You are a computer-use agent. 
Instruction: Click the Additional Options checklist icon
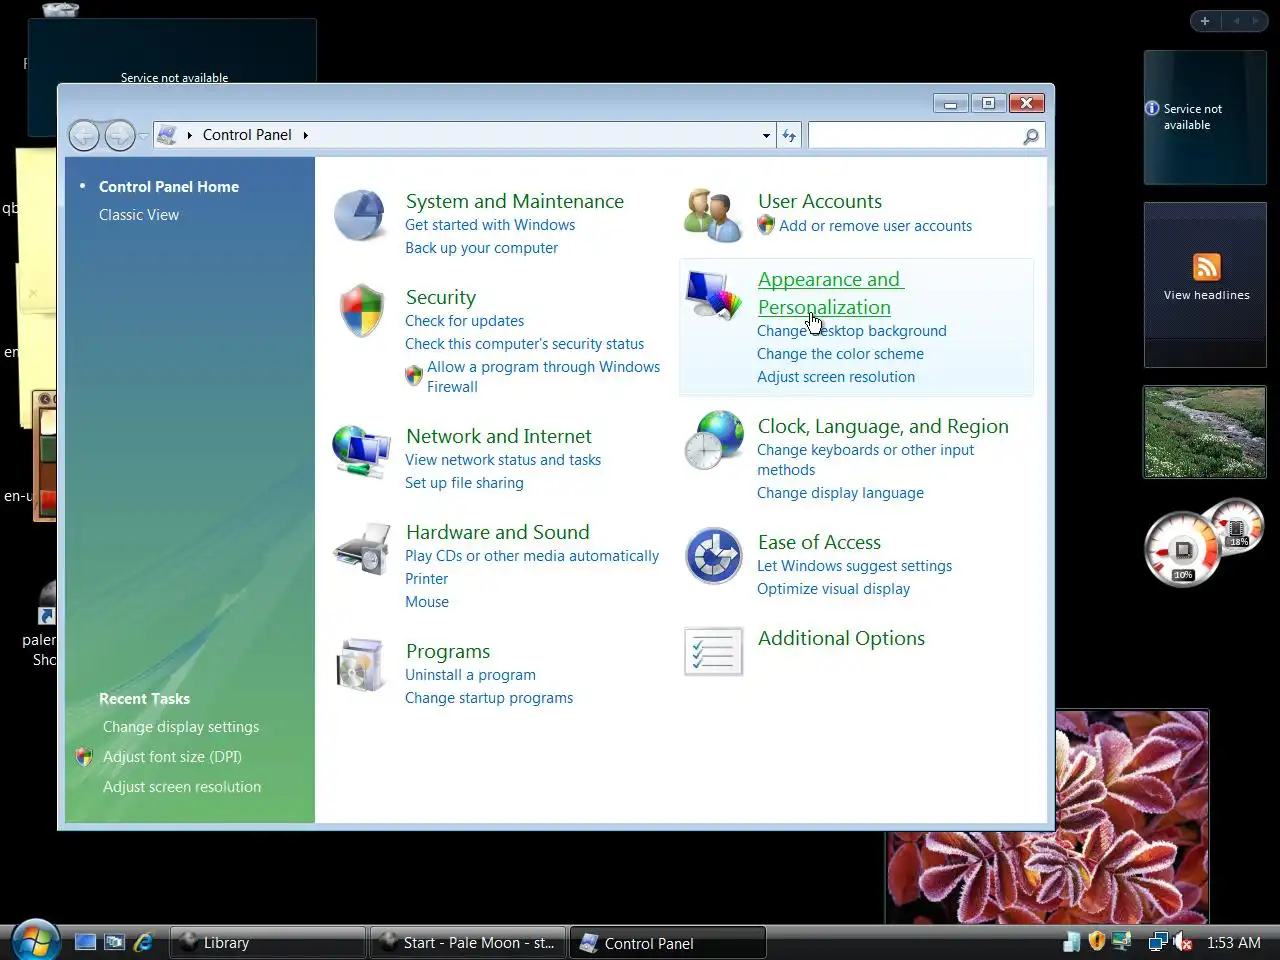click(x=713, y=651)
